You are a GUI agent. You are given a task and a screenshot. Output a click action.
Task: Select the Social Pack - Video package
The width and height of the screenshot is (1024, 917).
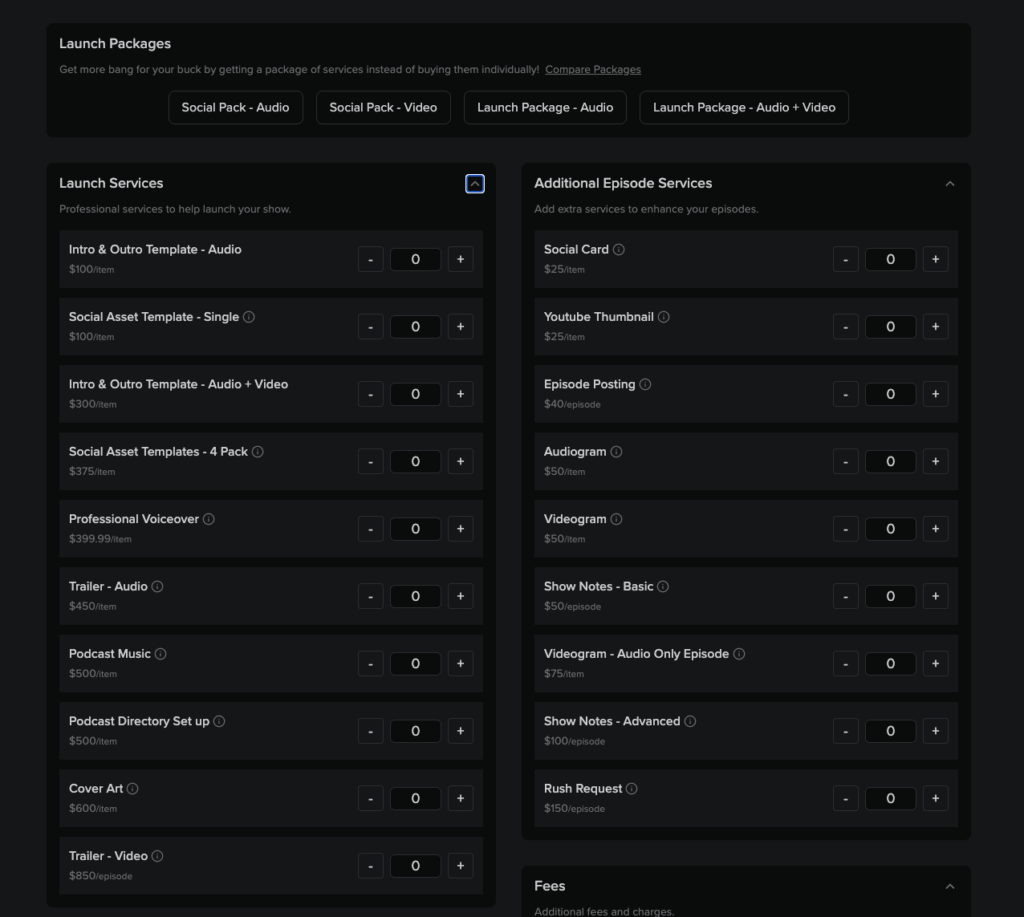383,108
